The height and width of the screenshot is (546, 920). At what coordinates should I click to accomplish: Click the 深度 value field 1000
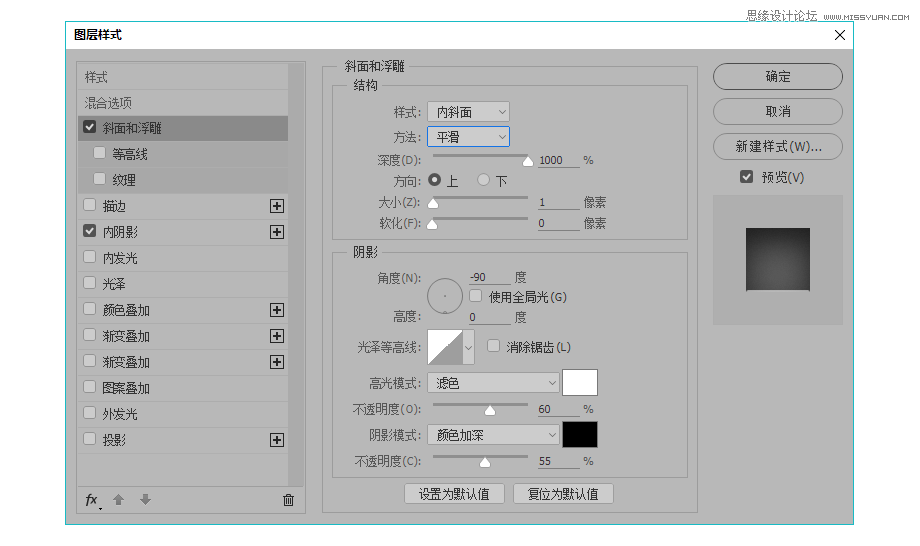click(x=559, y=160)
